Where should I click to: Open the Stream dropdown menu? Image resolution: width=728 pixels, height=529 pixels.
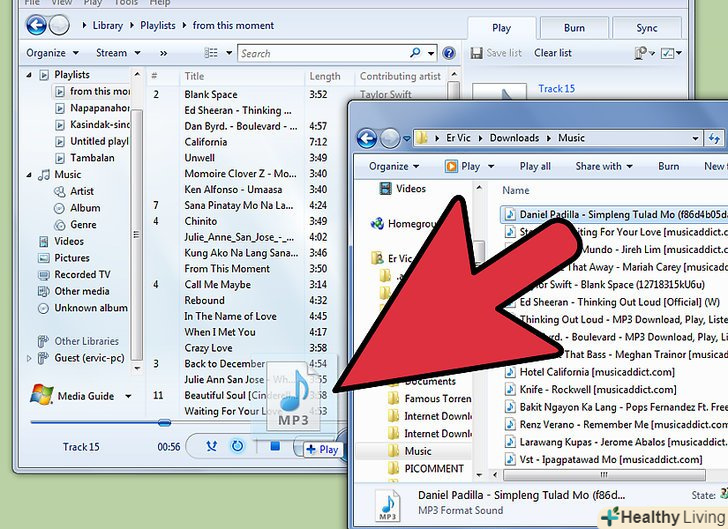point(118,53)
